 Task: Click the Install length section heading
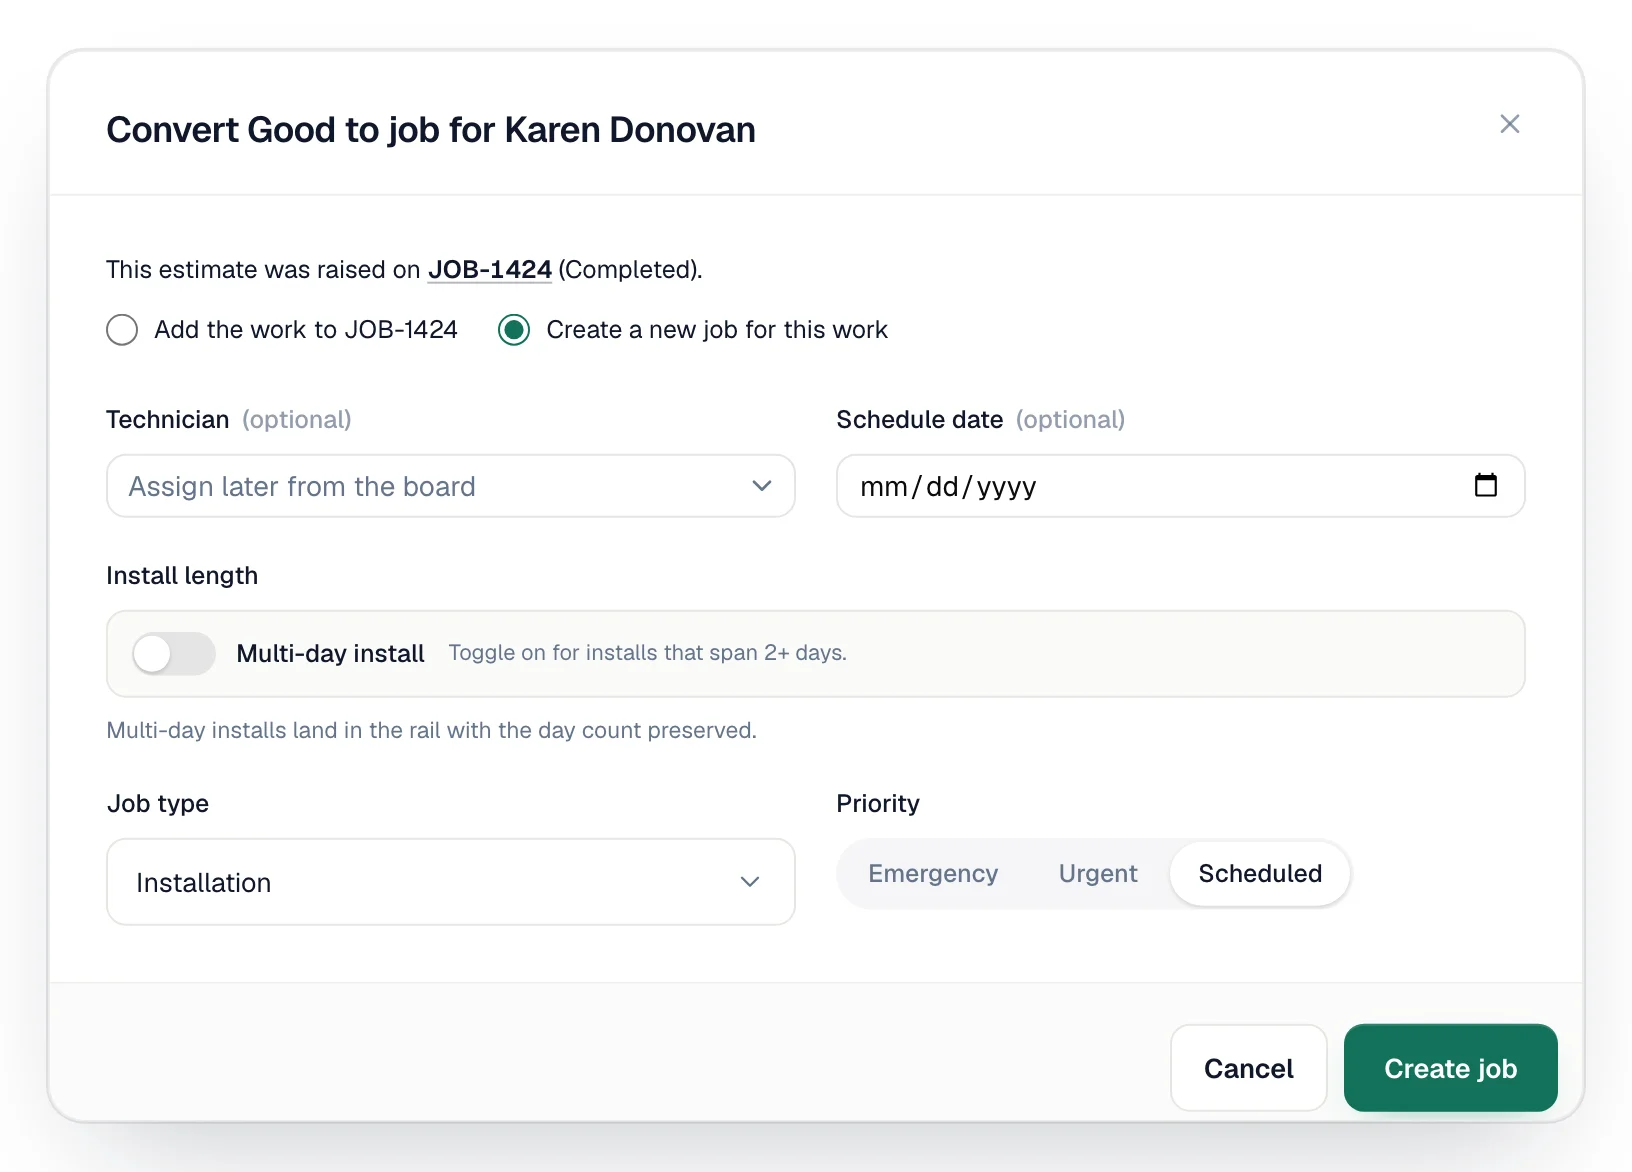click(182, 576)
